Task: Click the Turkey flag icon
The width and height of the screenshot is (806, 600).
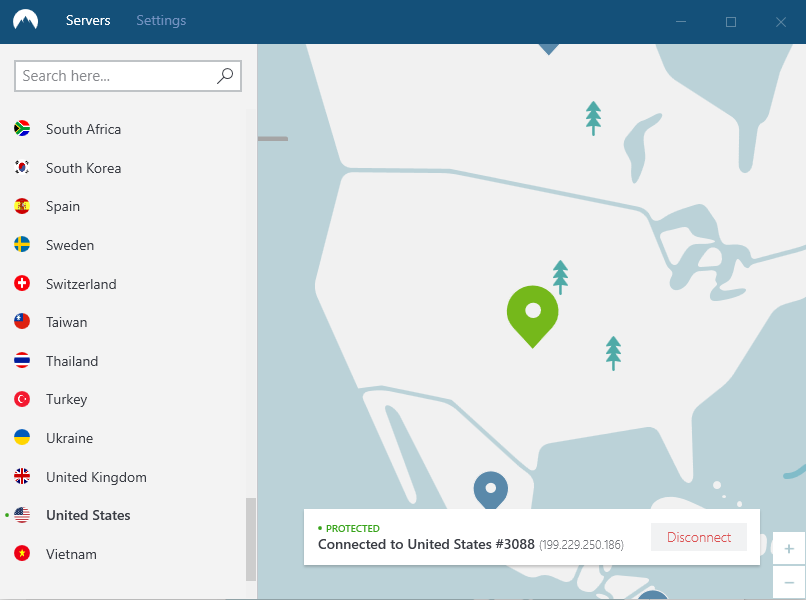Action: tap(22, 399)
